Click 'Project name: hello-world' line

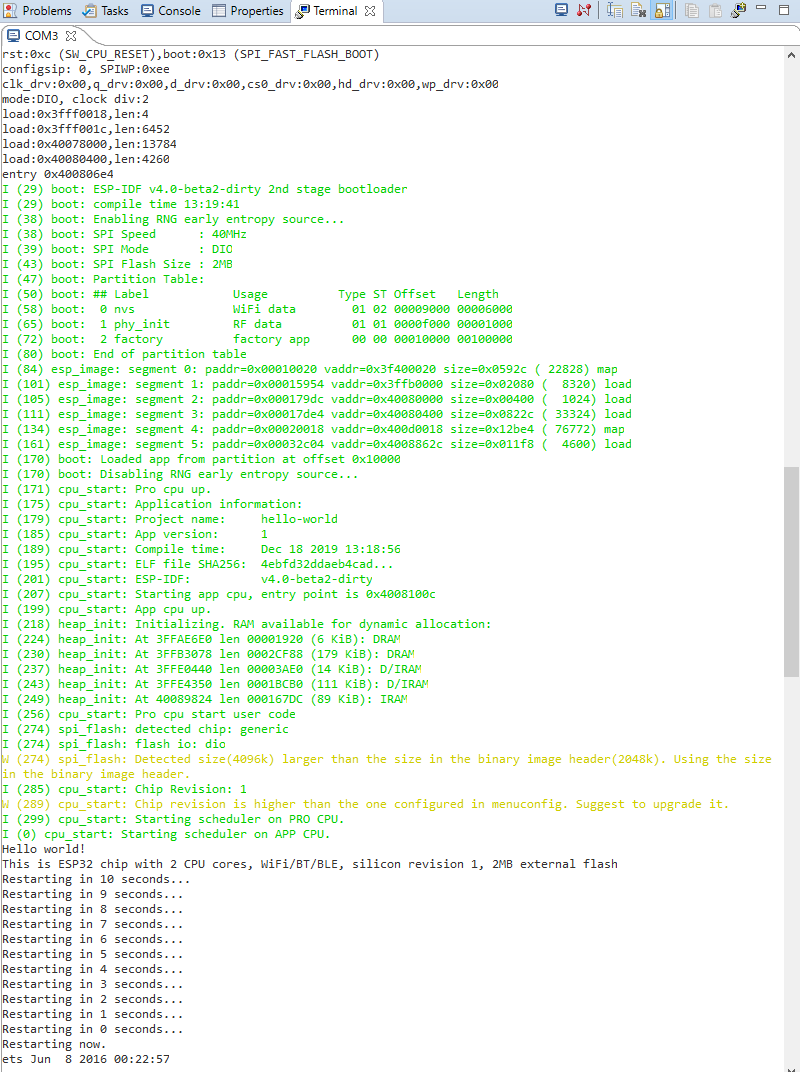coord(170,520)
